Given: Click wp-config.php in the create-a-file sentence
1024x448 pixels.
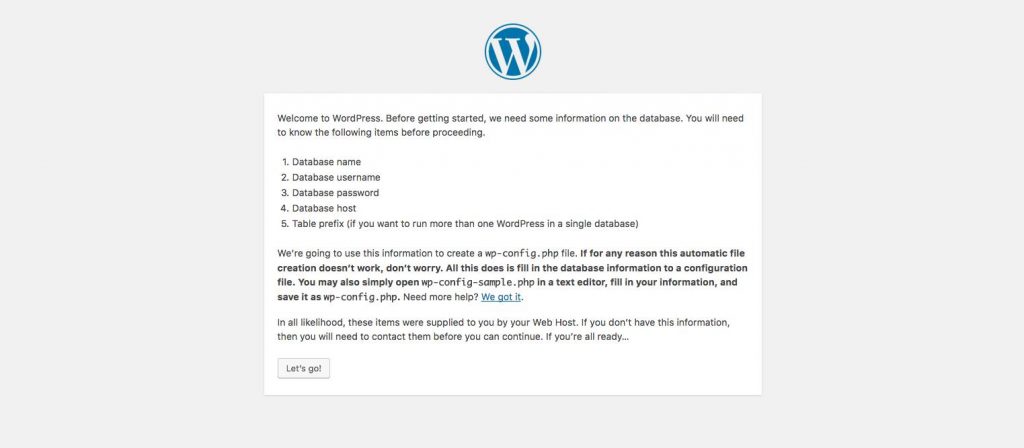Looking at the screenshot, I should coord(522,253).
